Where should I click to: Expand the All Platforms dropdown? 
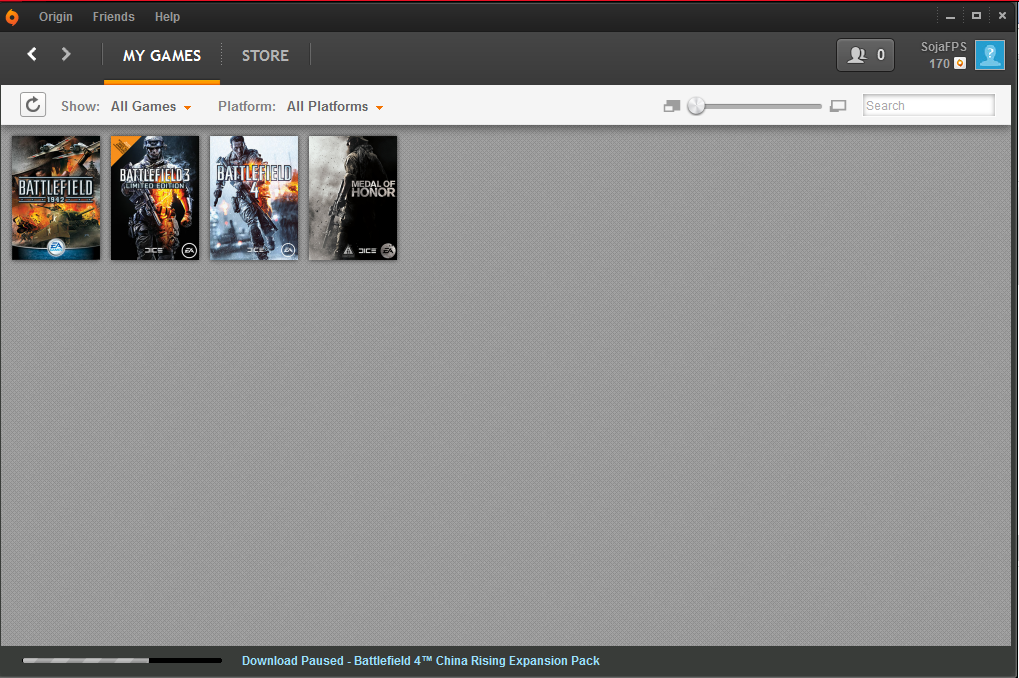(x=335, y=107)
